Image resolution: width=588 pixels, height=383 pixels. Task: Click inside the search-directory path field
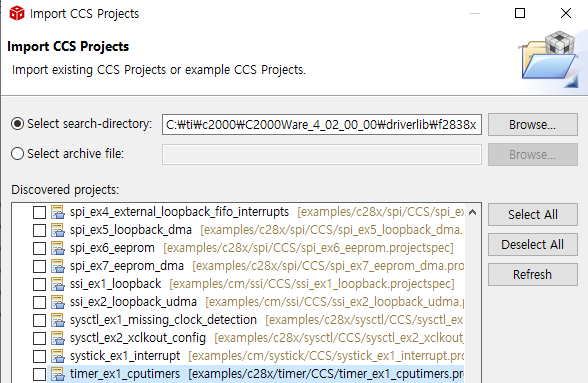point(322,125)
